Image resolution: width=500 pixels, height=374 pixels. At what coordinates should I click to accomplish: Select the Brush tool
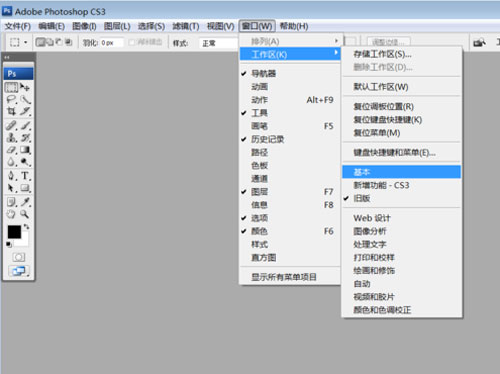coord(25,126)
